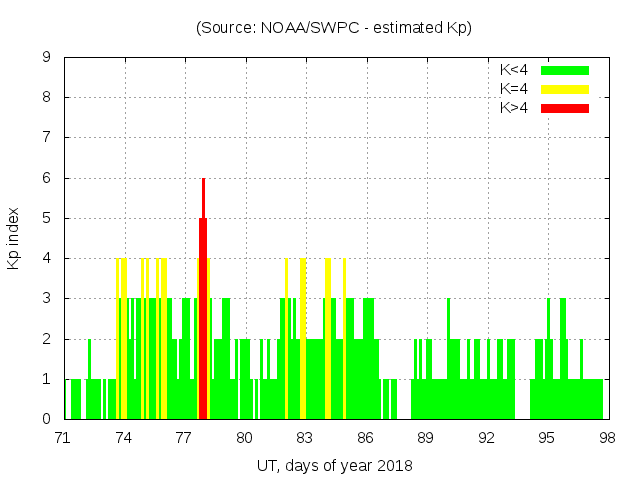The height and width of the screenshot is (480, 640).
Task: Click the green K<4 legend swatch
Action: click(565, 70)
